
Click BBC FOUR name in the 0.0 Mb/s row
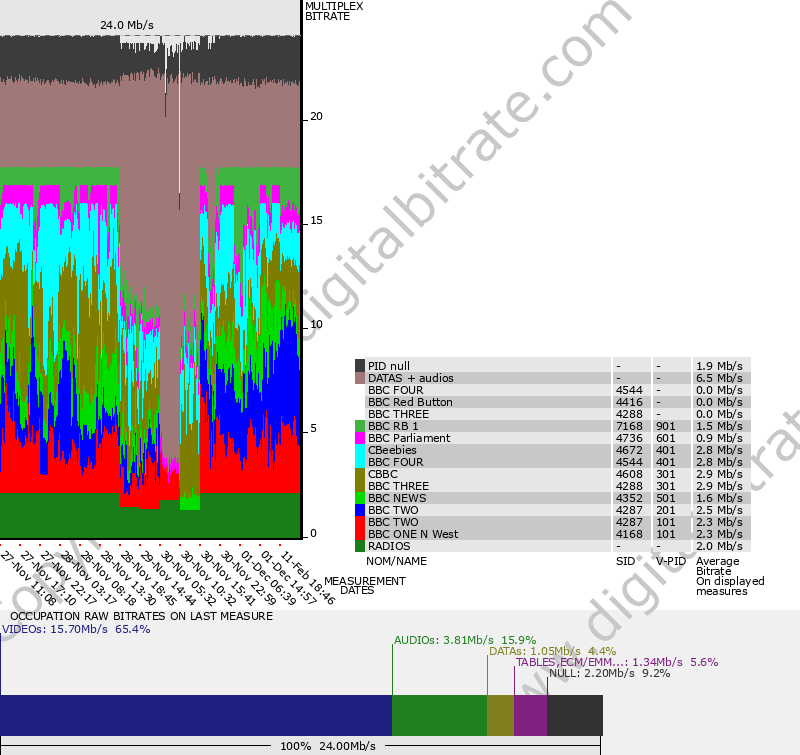(x=395, y=390)
